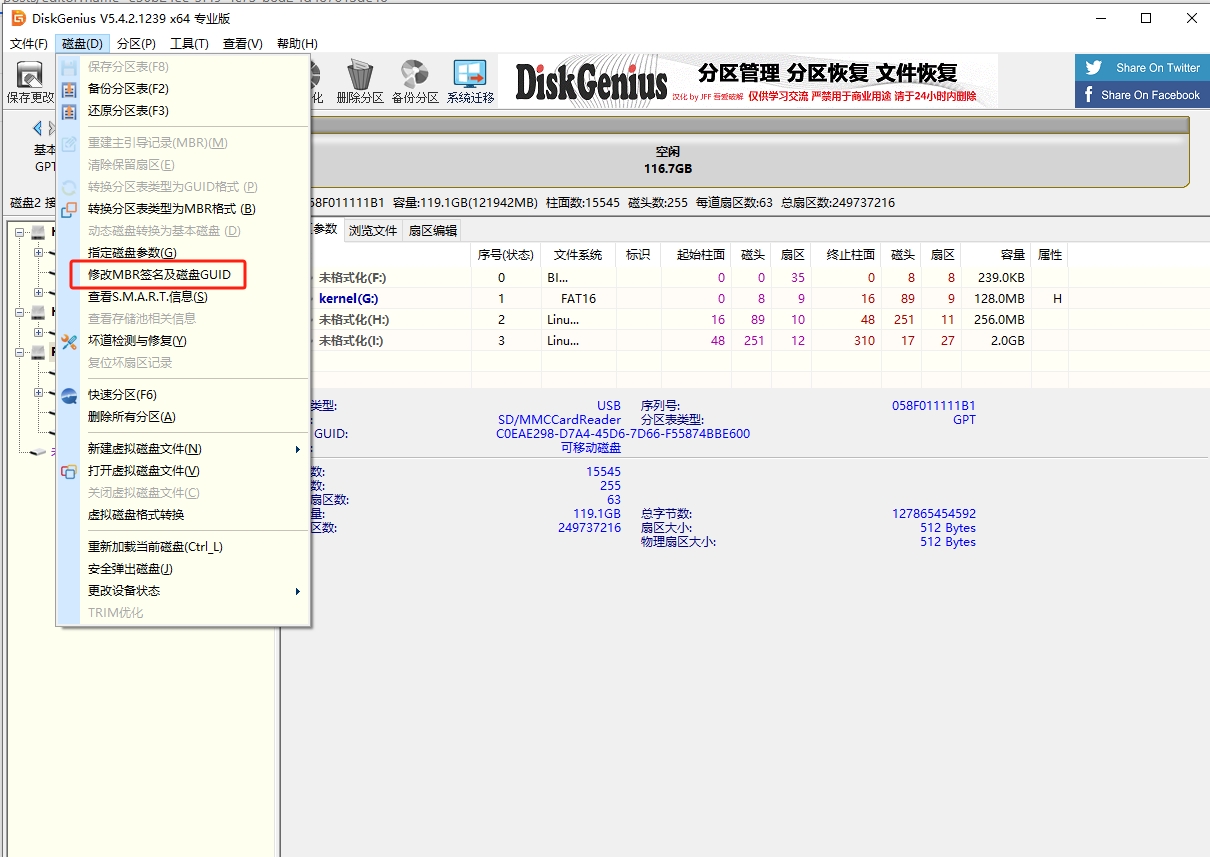Click the blue icon beside 快速分区(F6)
The image size is (1210, 857).
click(69, 395)
